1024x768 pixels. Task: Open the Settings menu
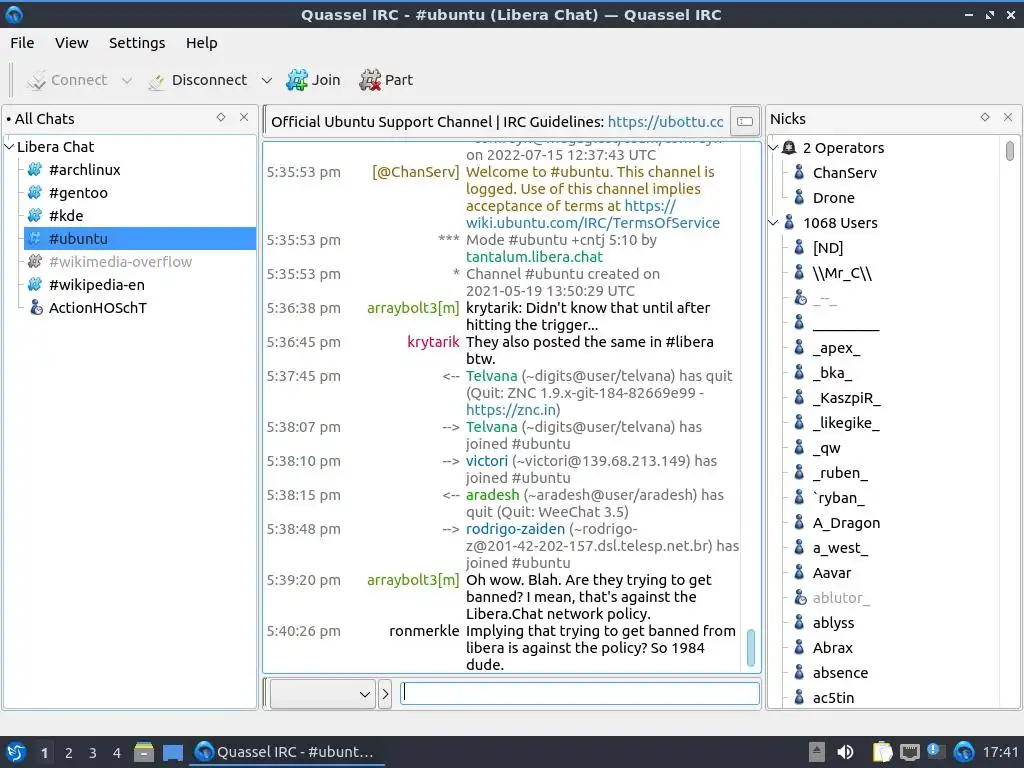click(137, 43)
